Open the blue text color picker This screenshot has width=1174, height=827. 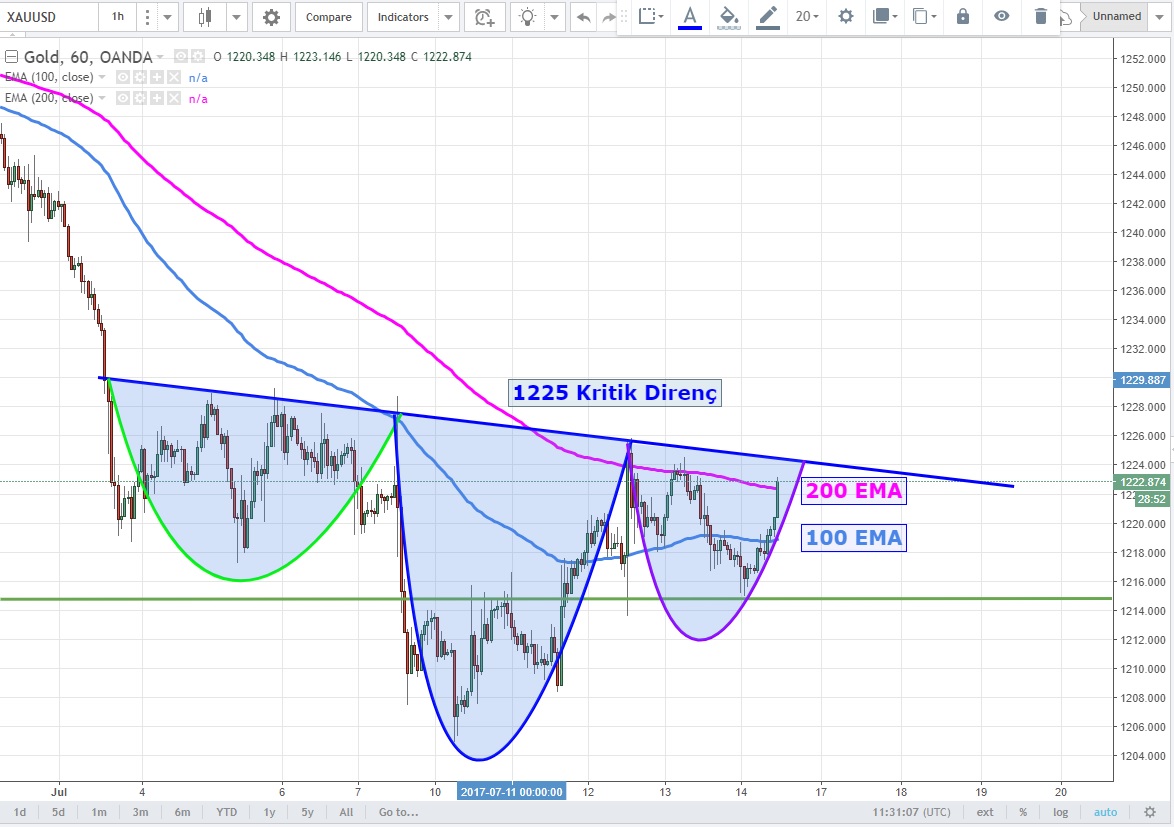point(689,16)
